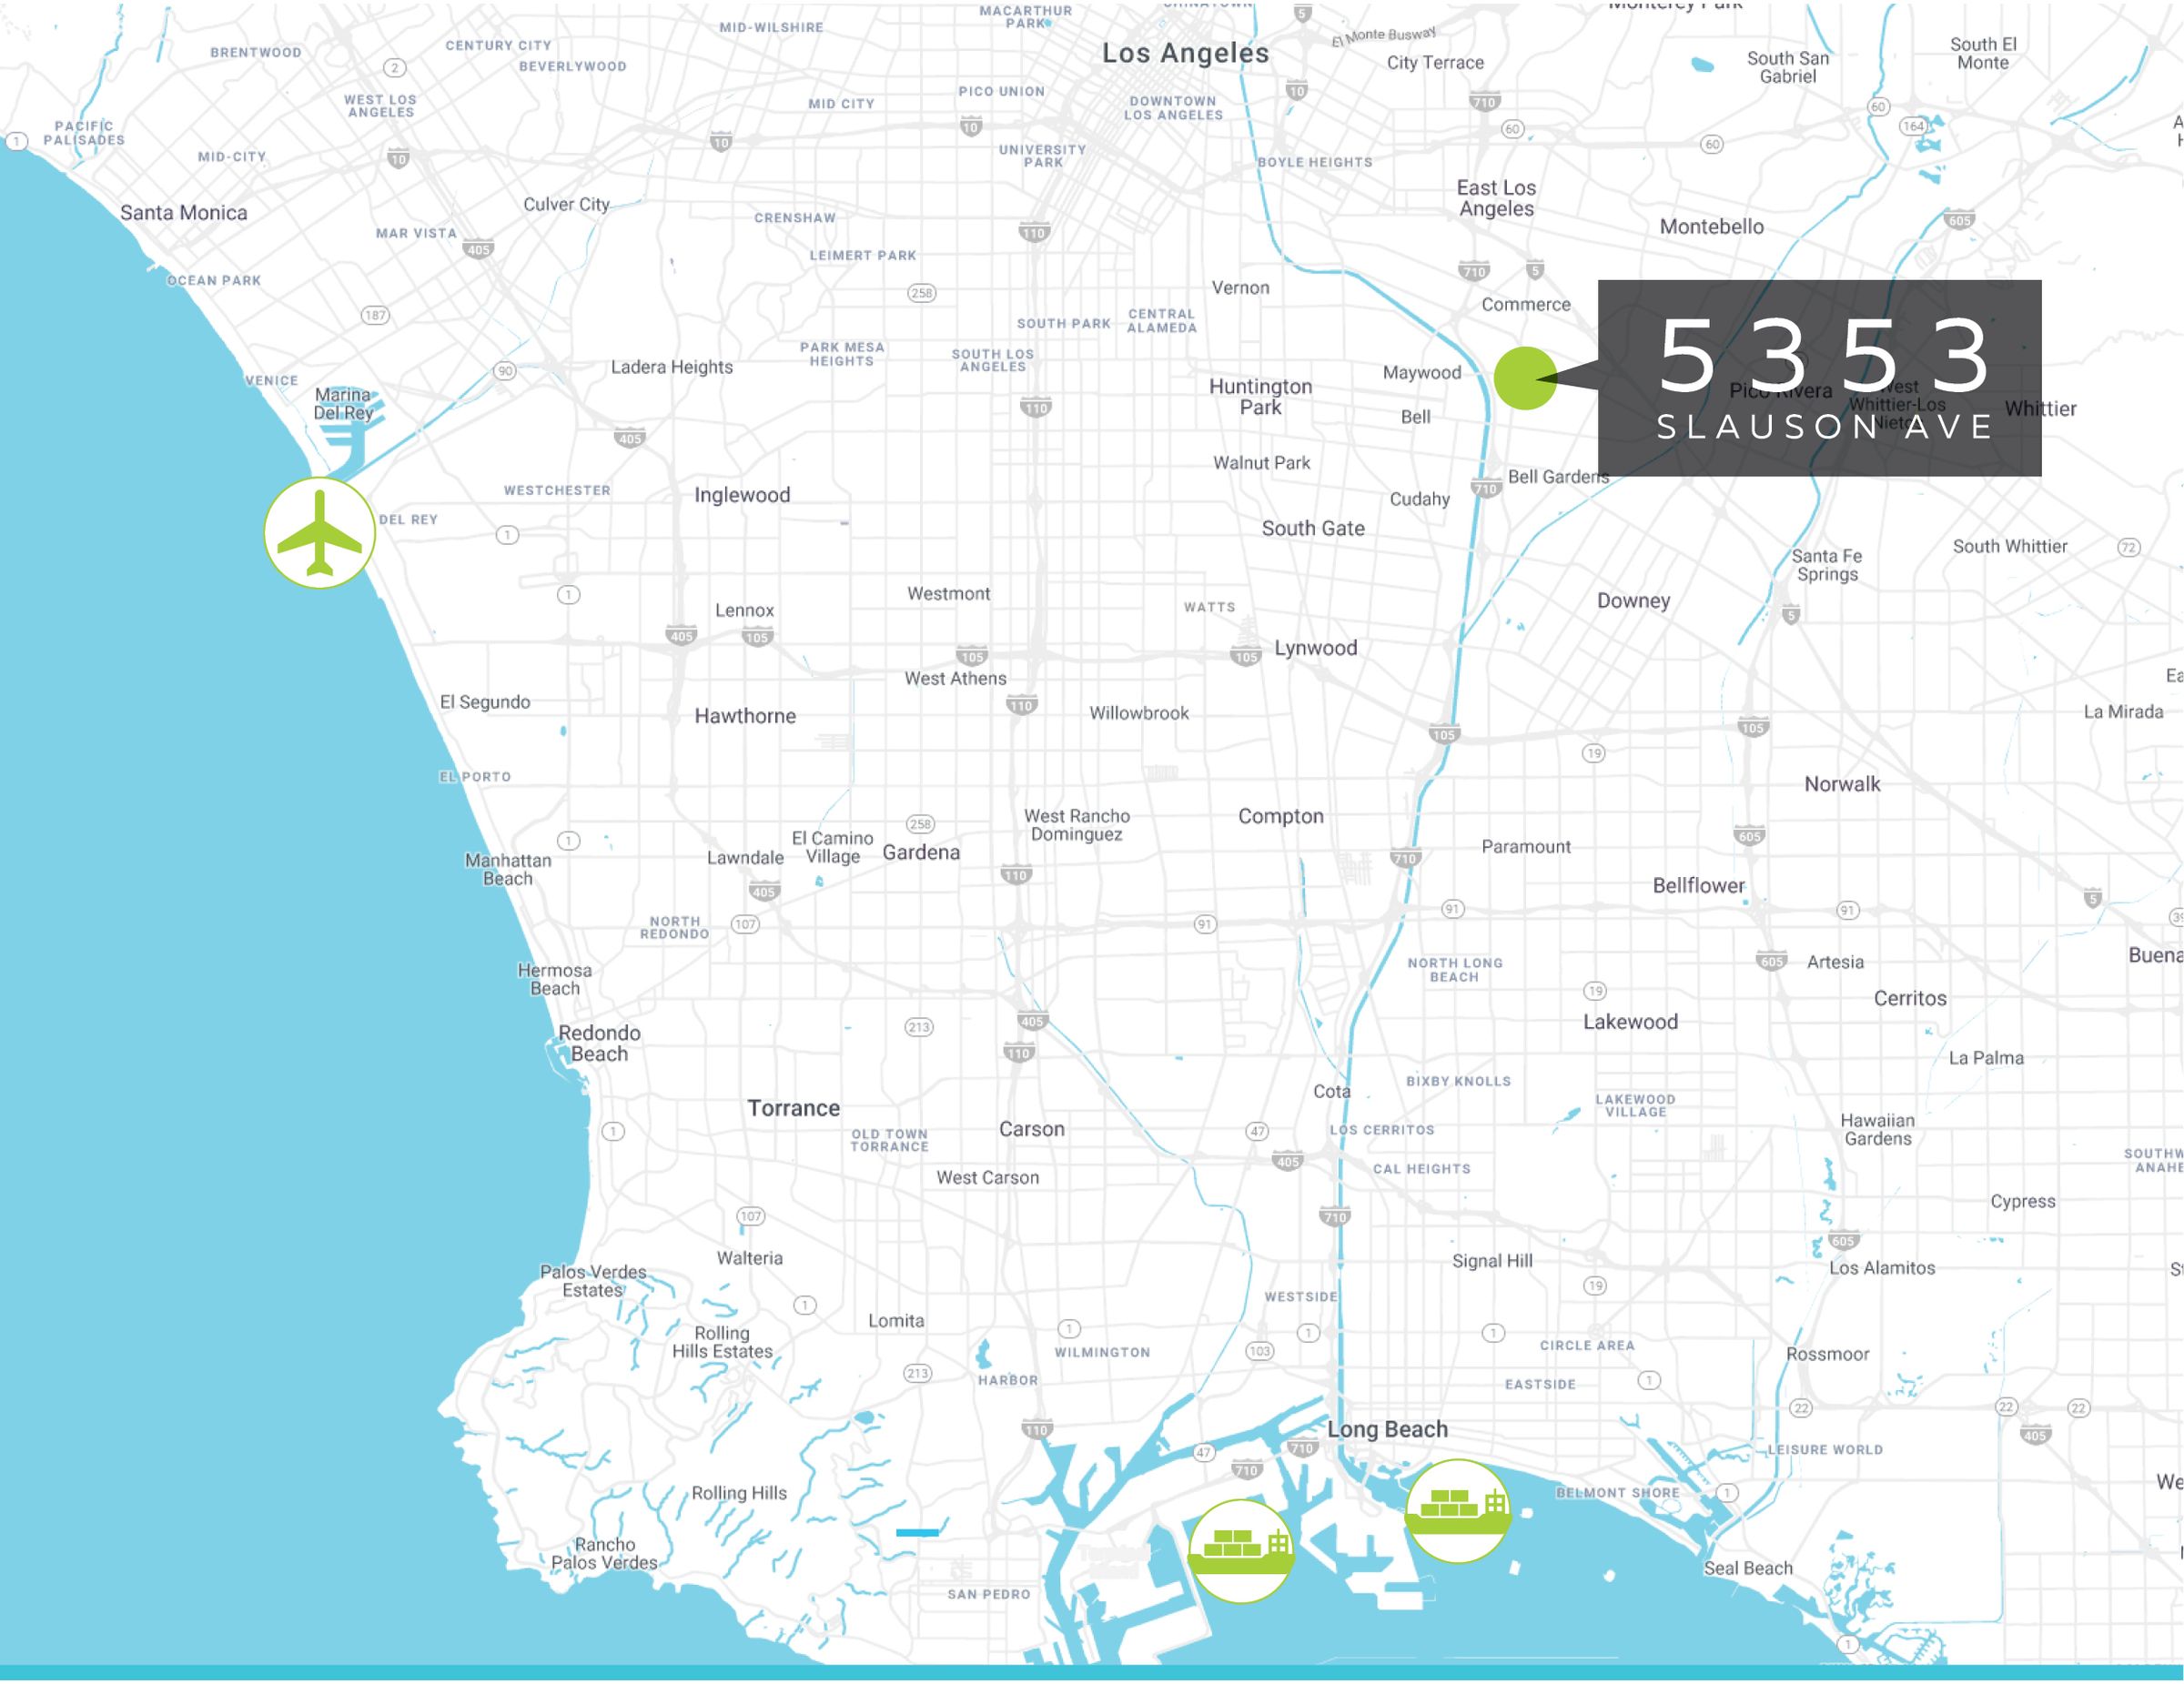Click the cargo ship icon below Long Beach
The image size is (2184, 1684).
click(1458, 1510)
